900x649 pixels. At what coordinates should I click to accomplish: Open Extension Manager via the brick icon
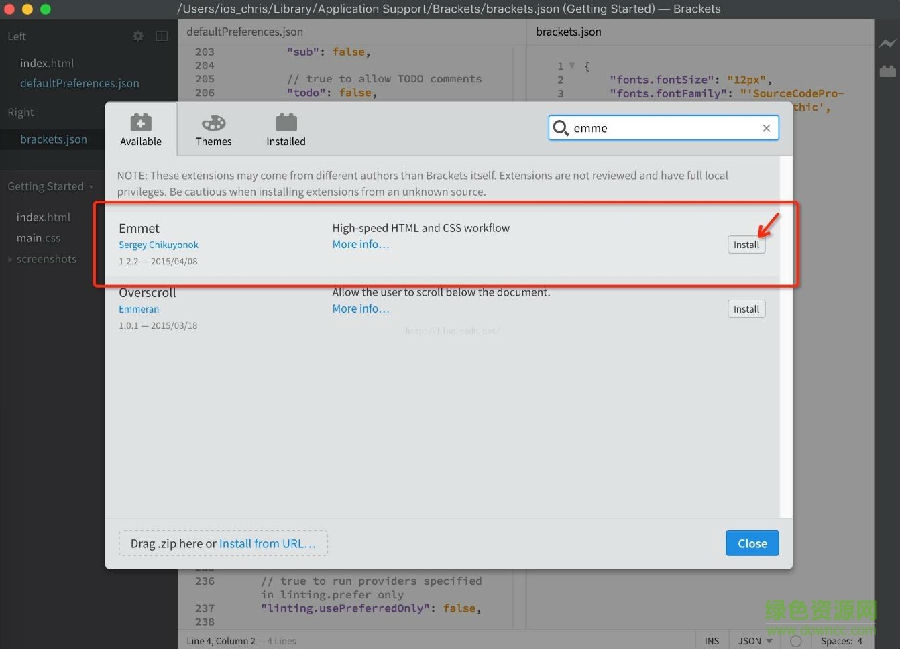click(x=886, y=71)
